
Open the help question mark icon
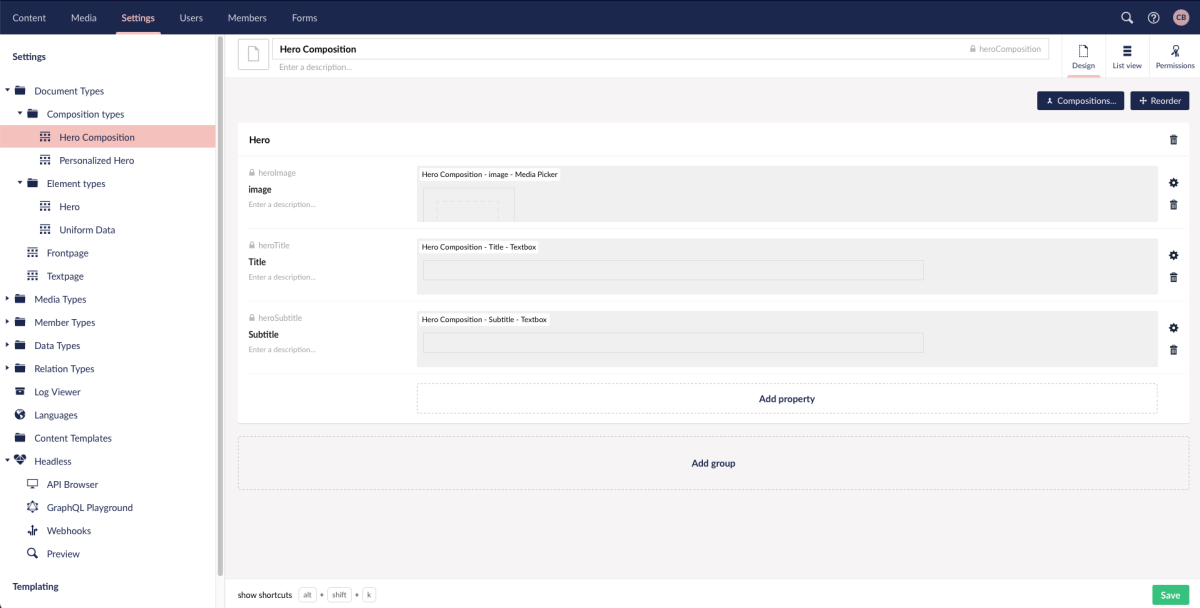(1153, 18)
